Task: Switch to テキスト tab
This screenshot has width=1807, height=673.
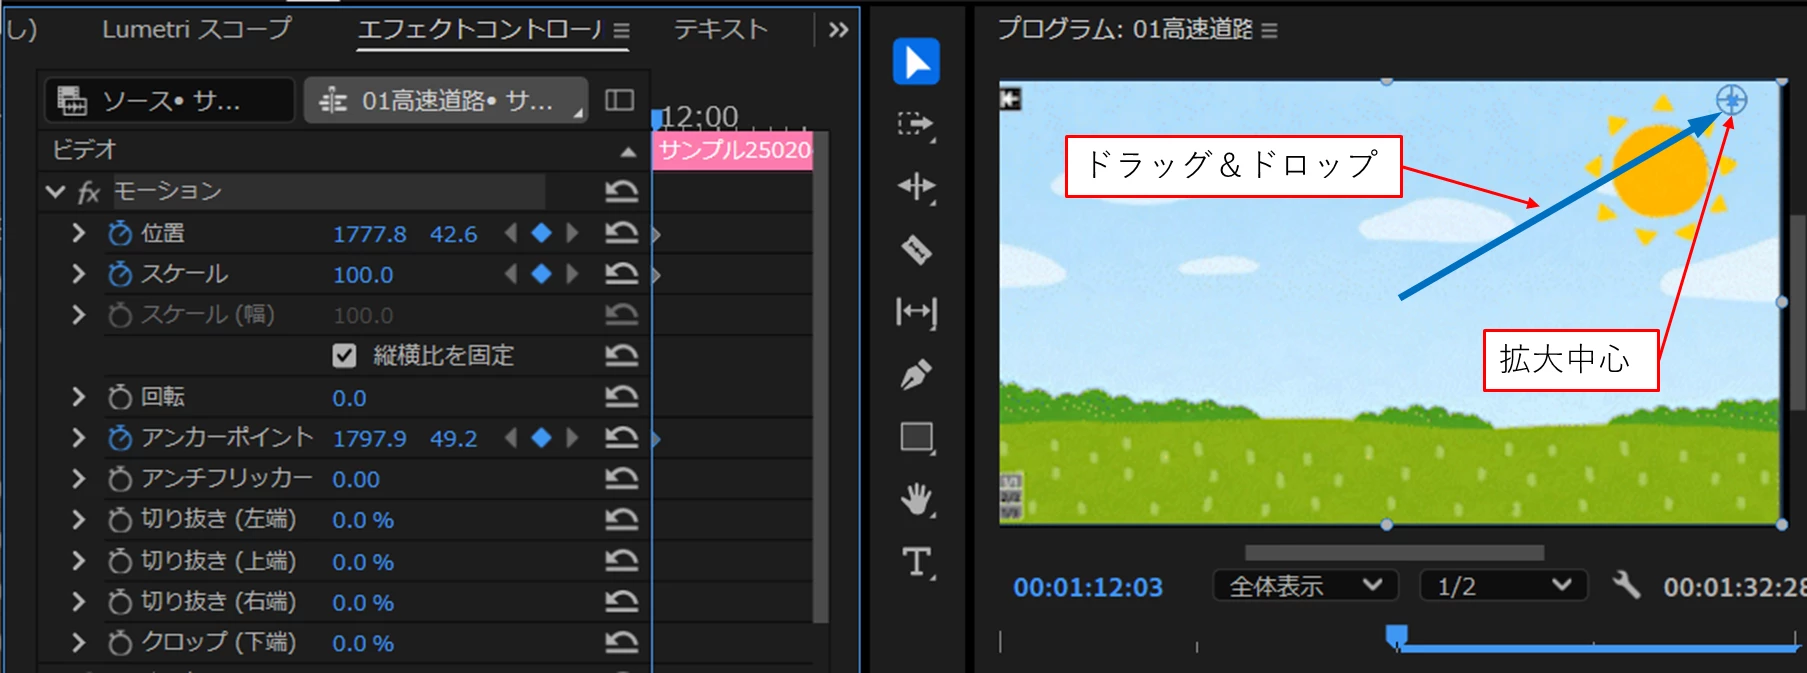Action: [720, 30]
